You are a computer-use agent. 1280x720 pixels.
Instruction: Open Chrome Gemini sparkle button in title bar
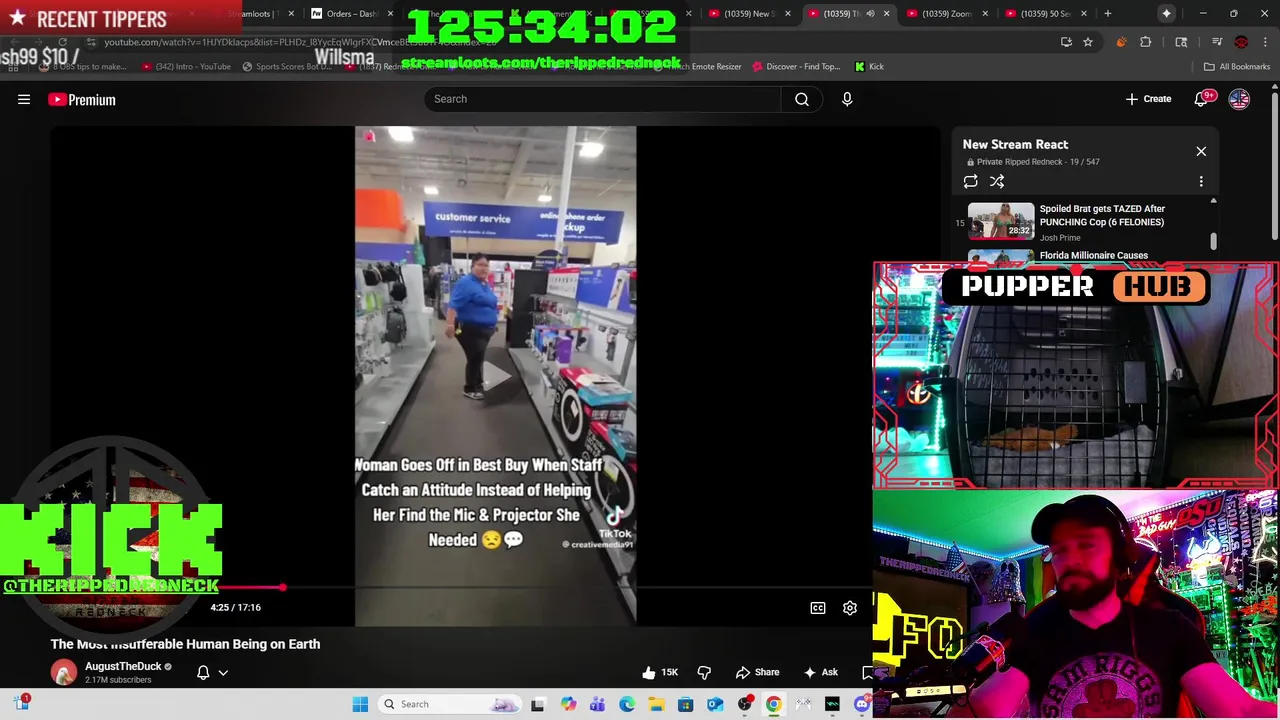click(1166, 14)
